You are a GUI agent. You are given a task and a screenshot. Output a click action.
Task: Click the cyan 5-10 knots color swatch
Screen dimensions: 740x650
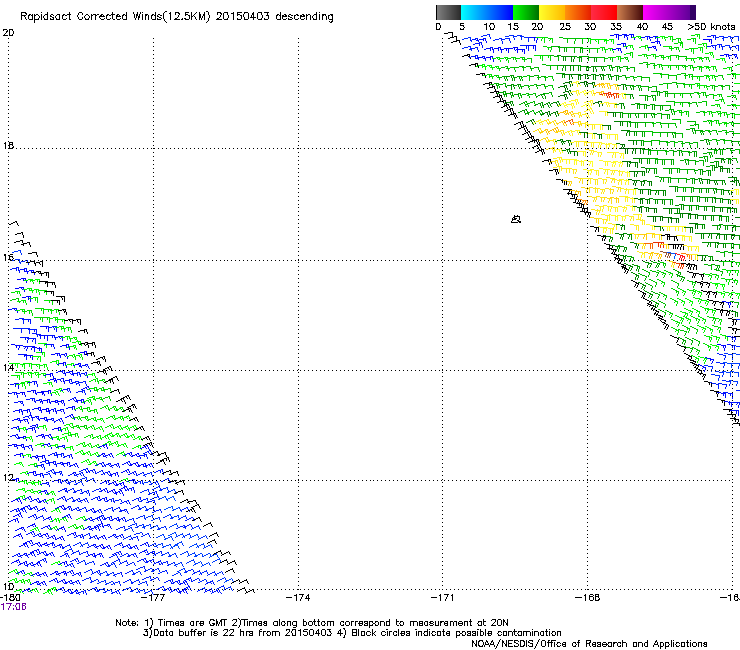click(x=474, y=12)
